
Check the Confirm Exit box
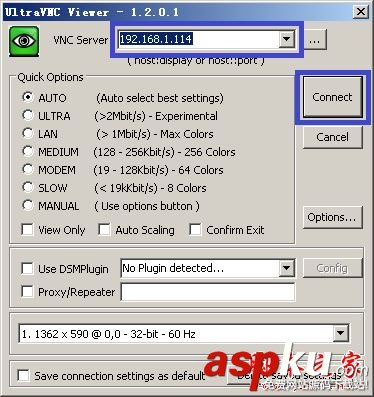pyautogui.click(x=195, y=229)
